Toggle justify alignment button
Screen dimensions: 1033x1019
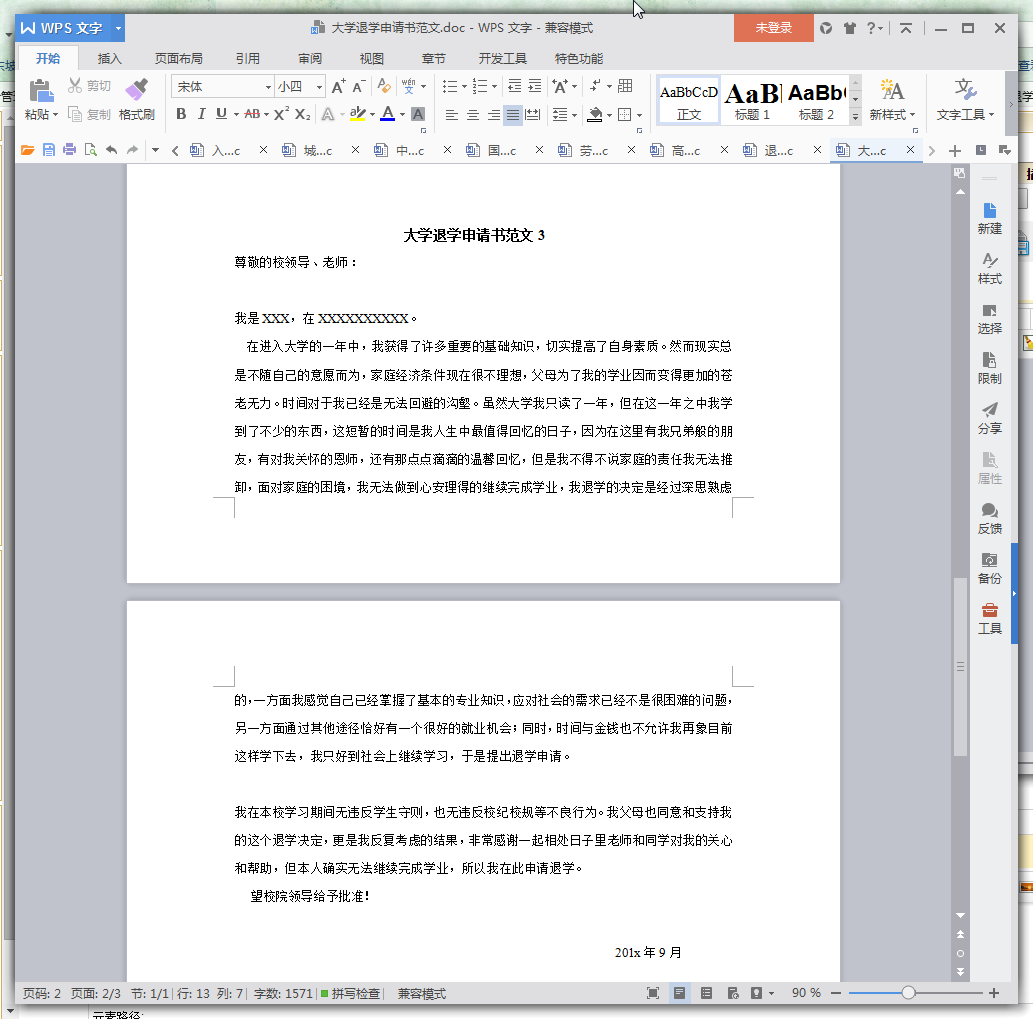513,115
